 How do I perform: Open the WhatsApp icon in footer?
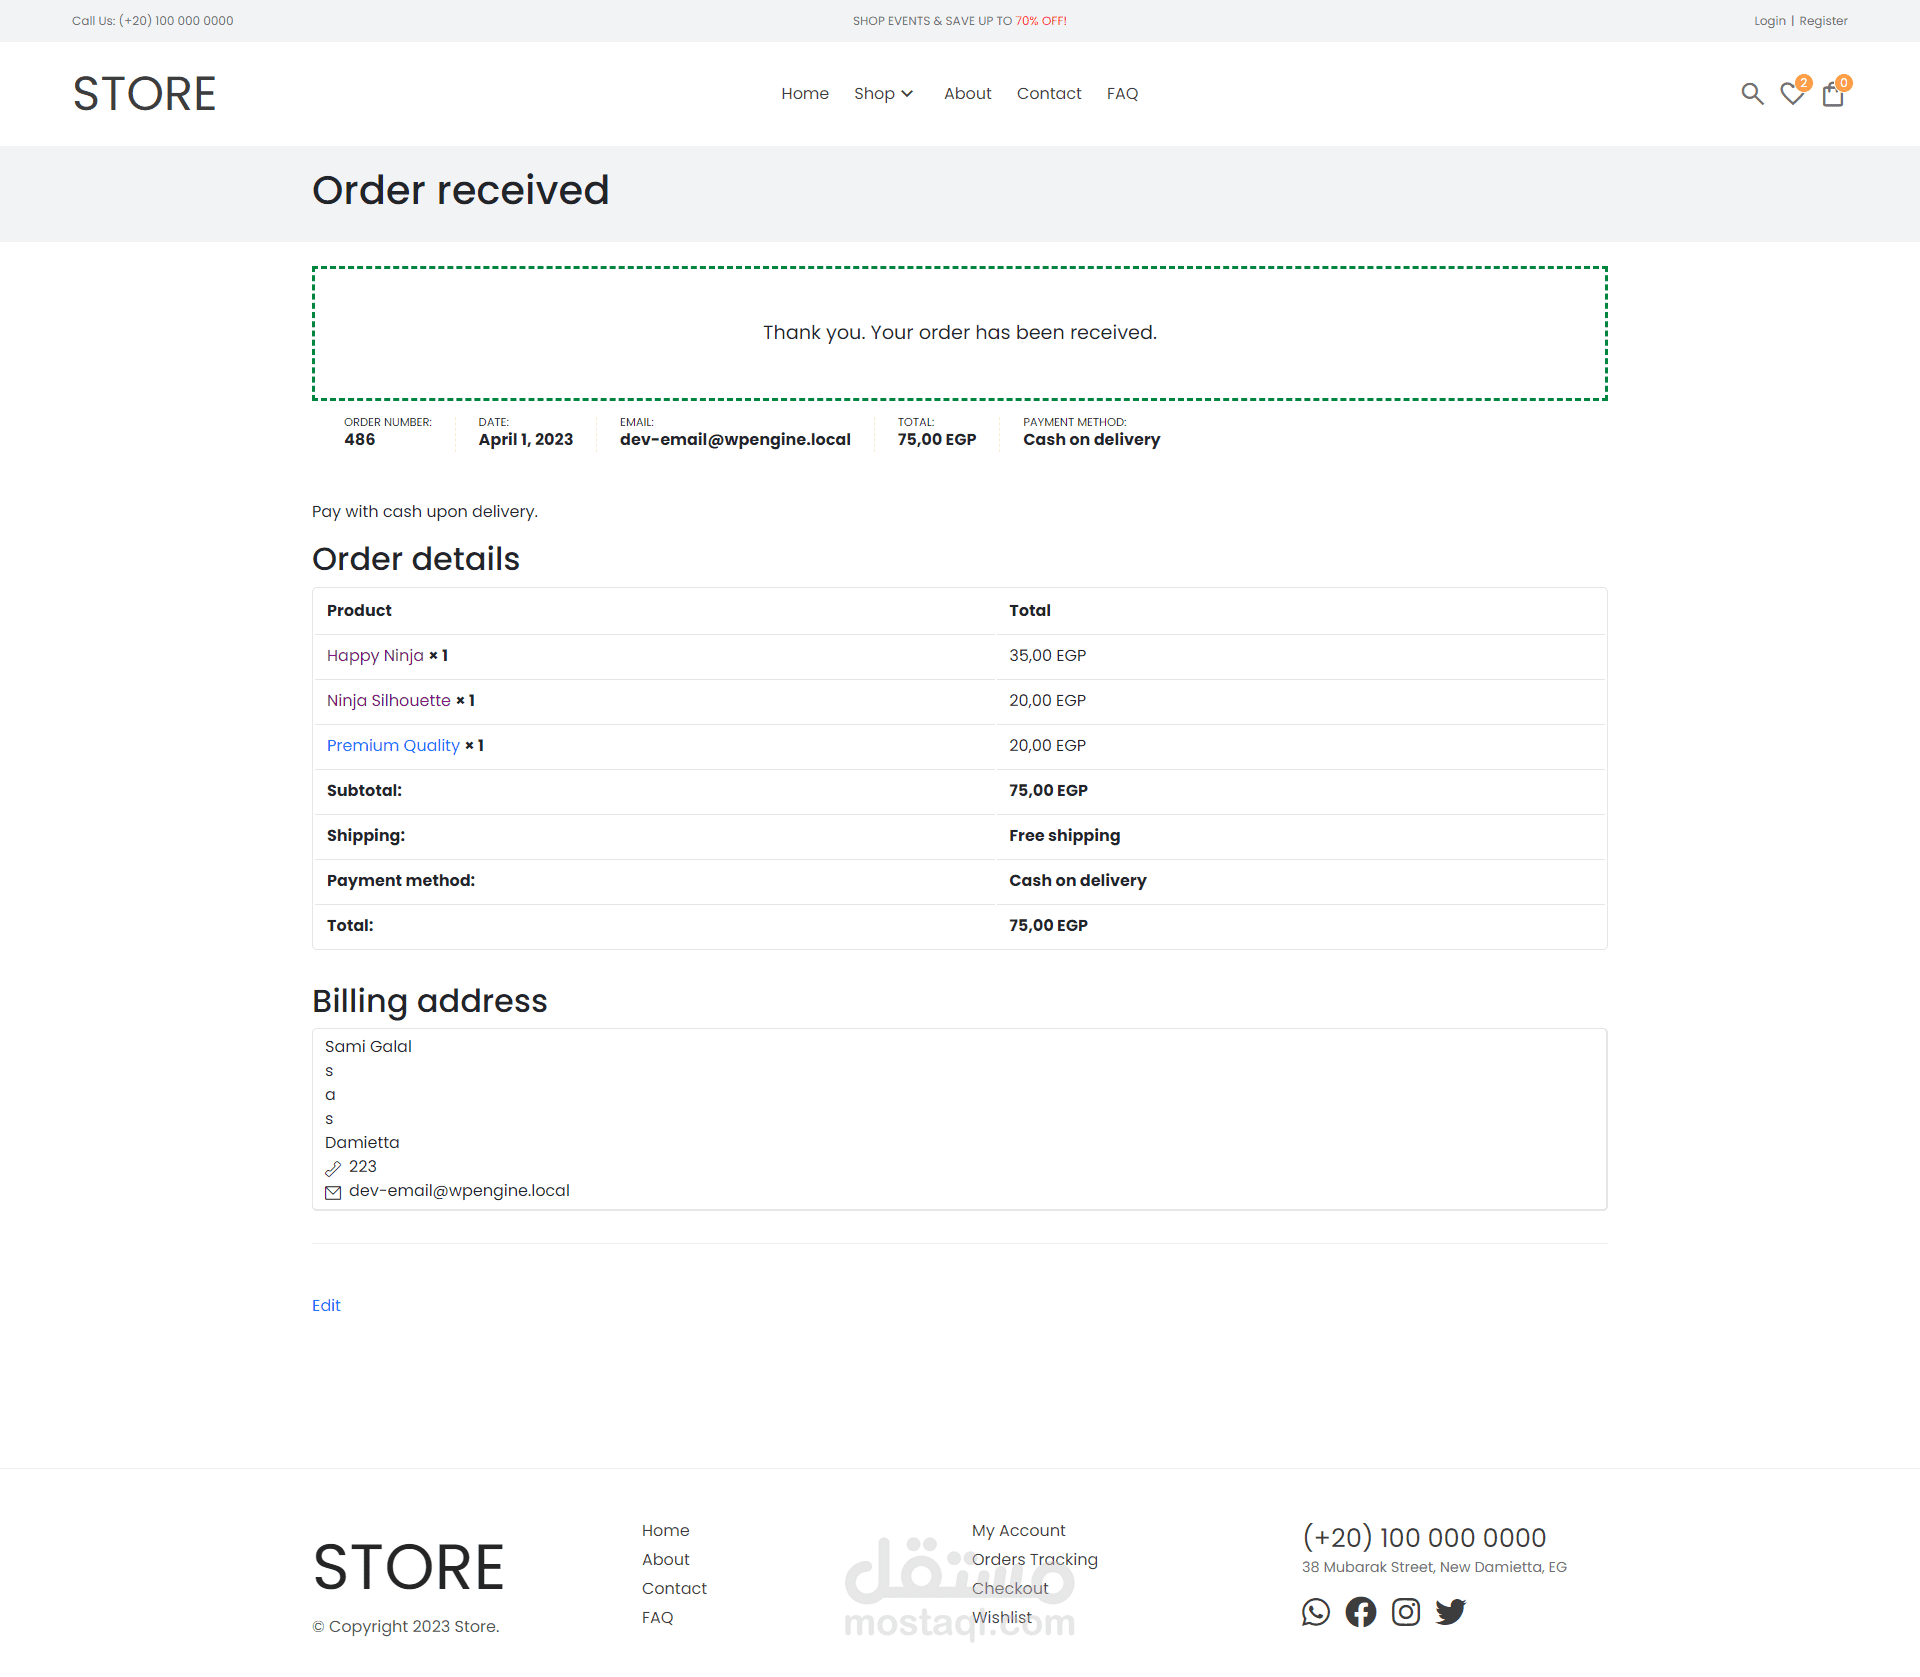(1316, 1611)
